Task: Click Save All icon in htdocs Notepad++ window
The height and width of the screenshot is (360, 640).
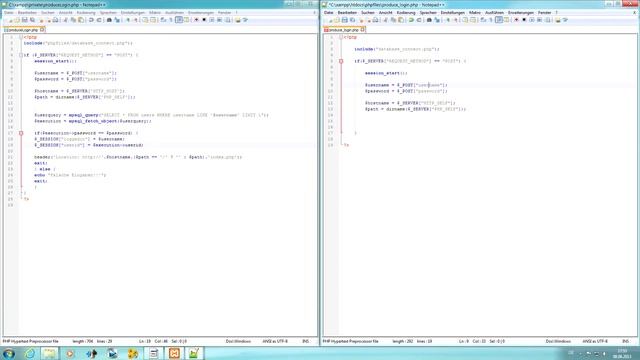Action: coord(352,20)
